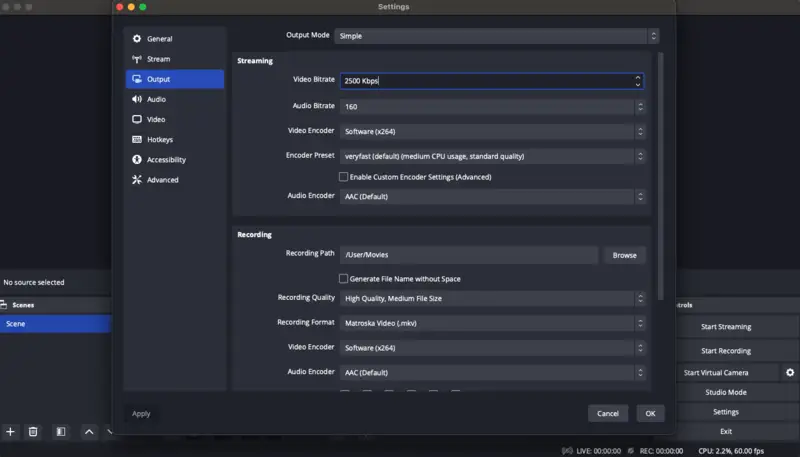Open virtual camera gear settings
The width and height of the screenshot is (800, 457).
790,373
